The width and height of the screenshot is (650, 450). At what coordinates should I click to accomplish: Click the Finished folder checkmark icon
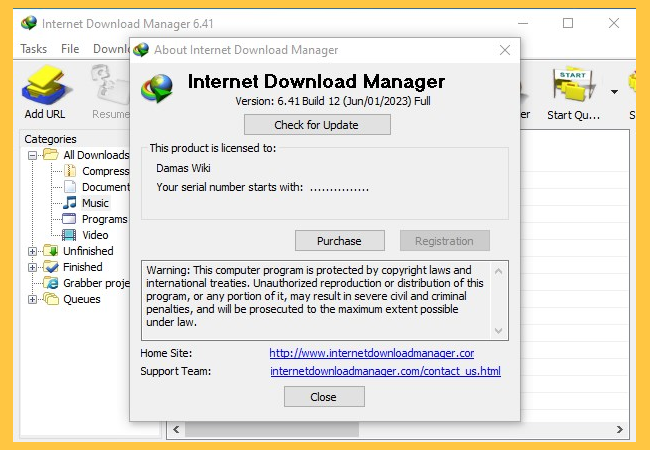click(x=51, y=266)
